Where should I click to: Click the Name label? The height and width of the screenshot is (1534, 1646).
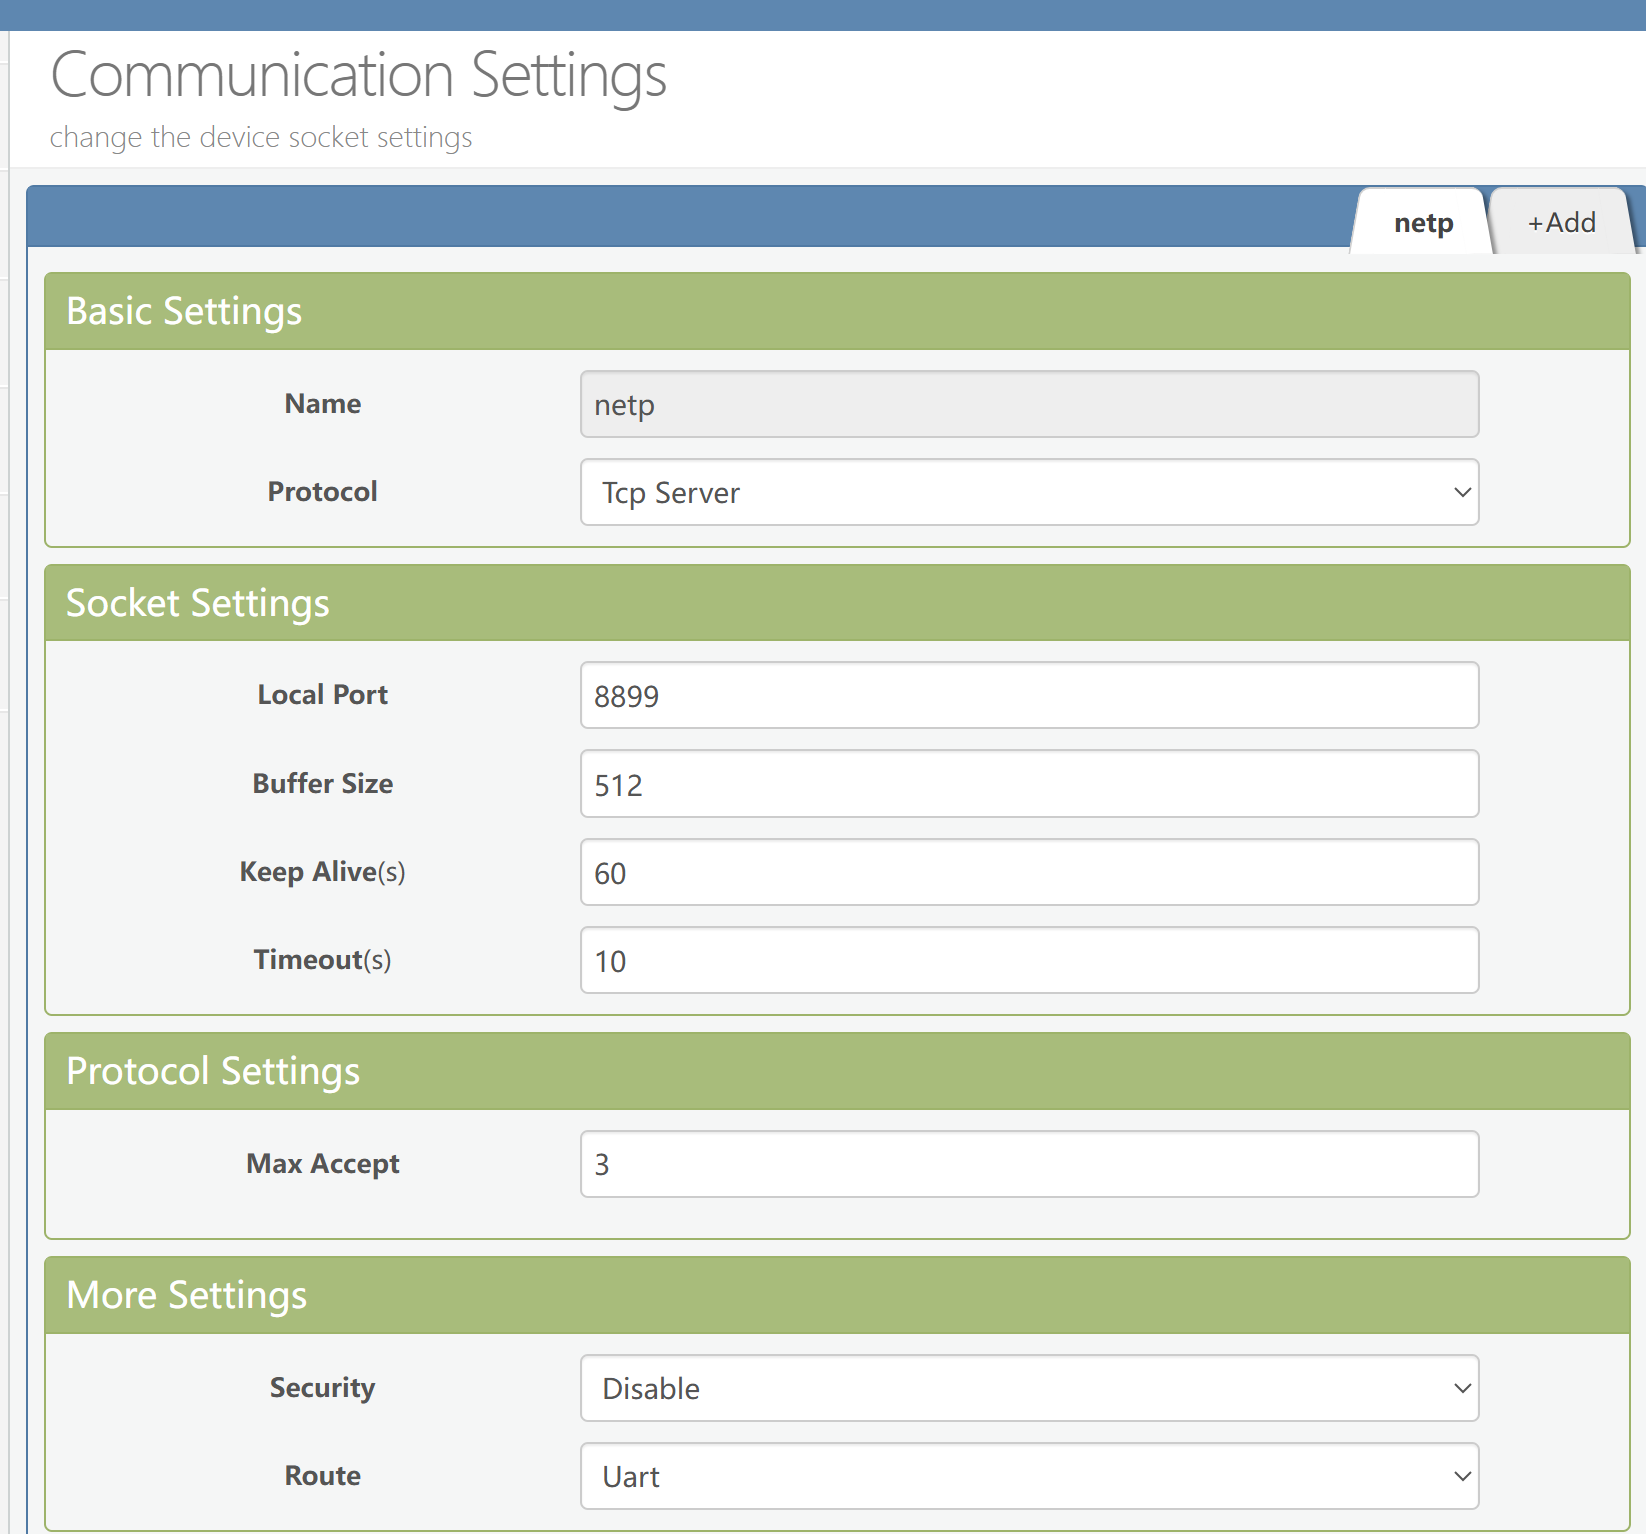click(322, 404)
